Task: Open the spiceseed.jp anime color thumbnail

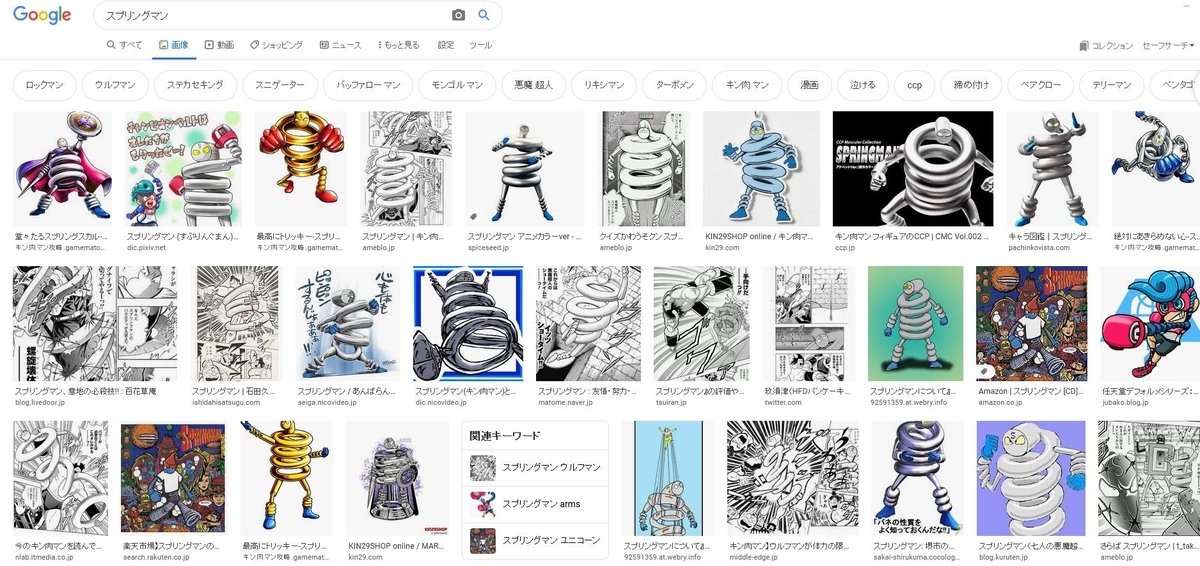Action: (526, 169)
